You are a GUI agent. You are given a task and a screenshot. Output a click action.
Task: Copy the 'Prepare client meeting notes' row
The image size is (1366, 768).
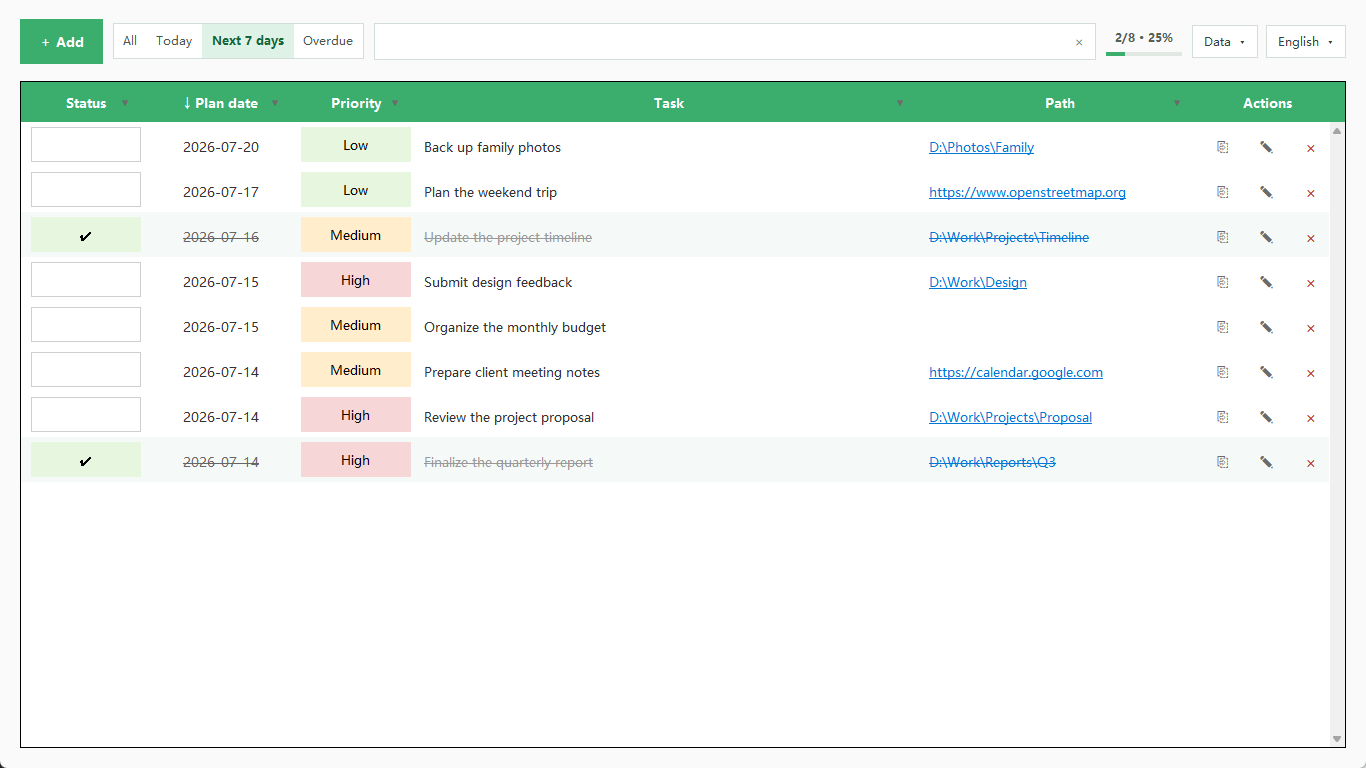click(1222, 372)
